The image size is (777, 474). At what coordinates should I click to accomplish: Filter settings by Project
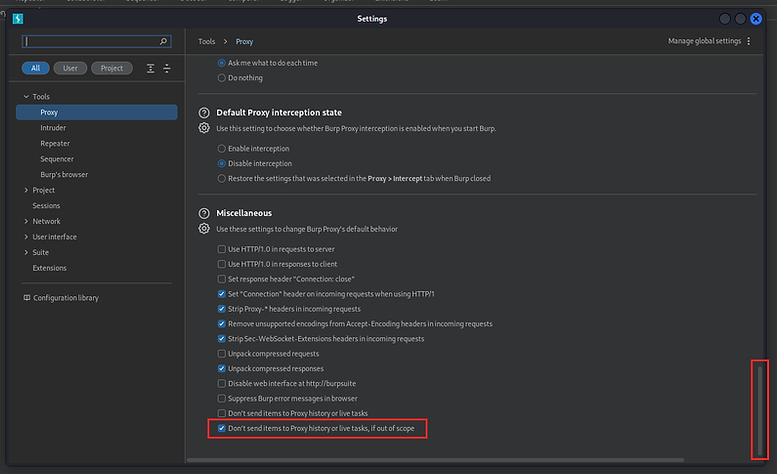(x=112, y=68)
